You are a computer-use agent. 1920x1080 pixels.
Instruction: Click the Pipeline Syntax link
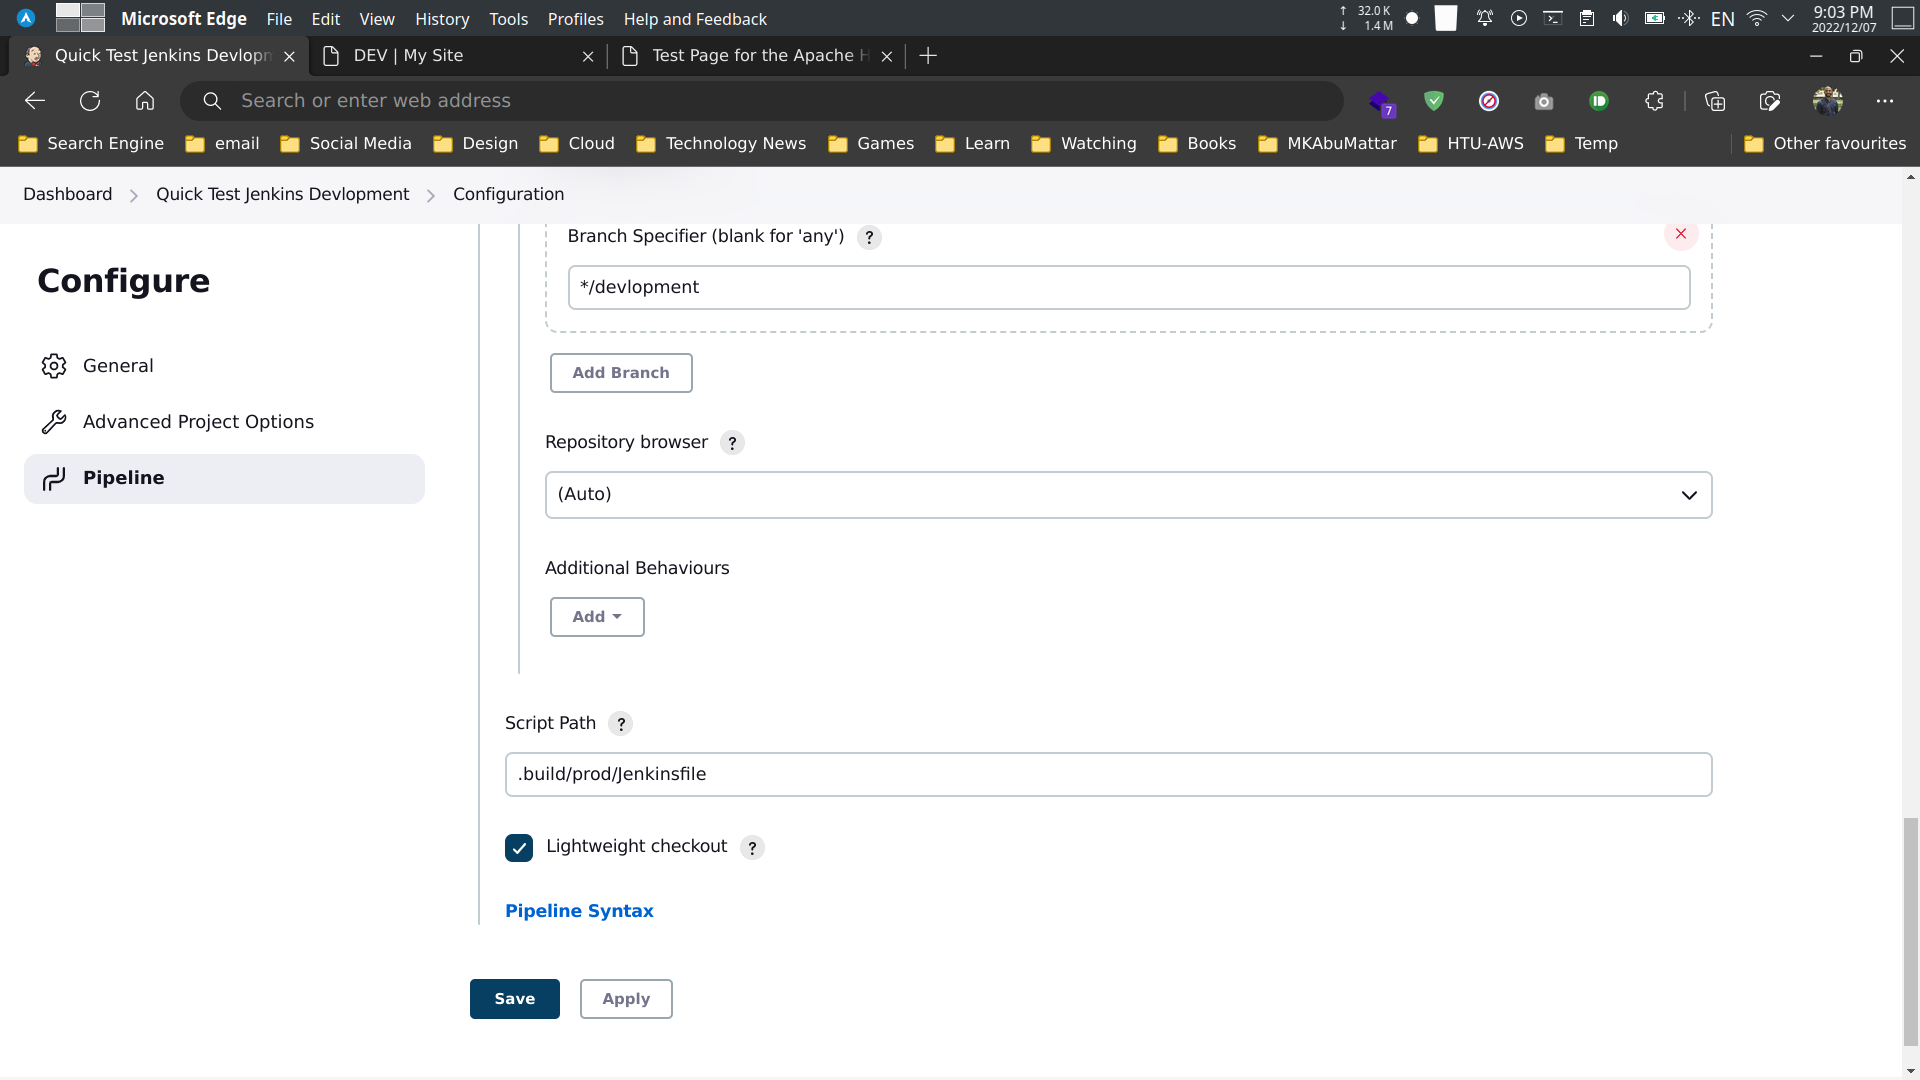click(579, 911)
